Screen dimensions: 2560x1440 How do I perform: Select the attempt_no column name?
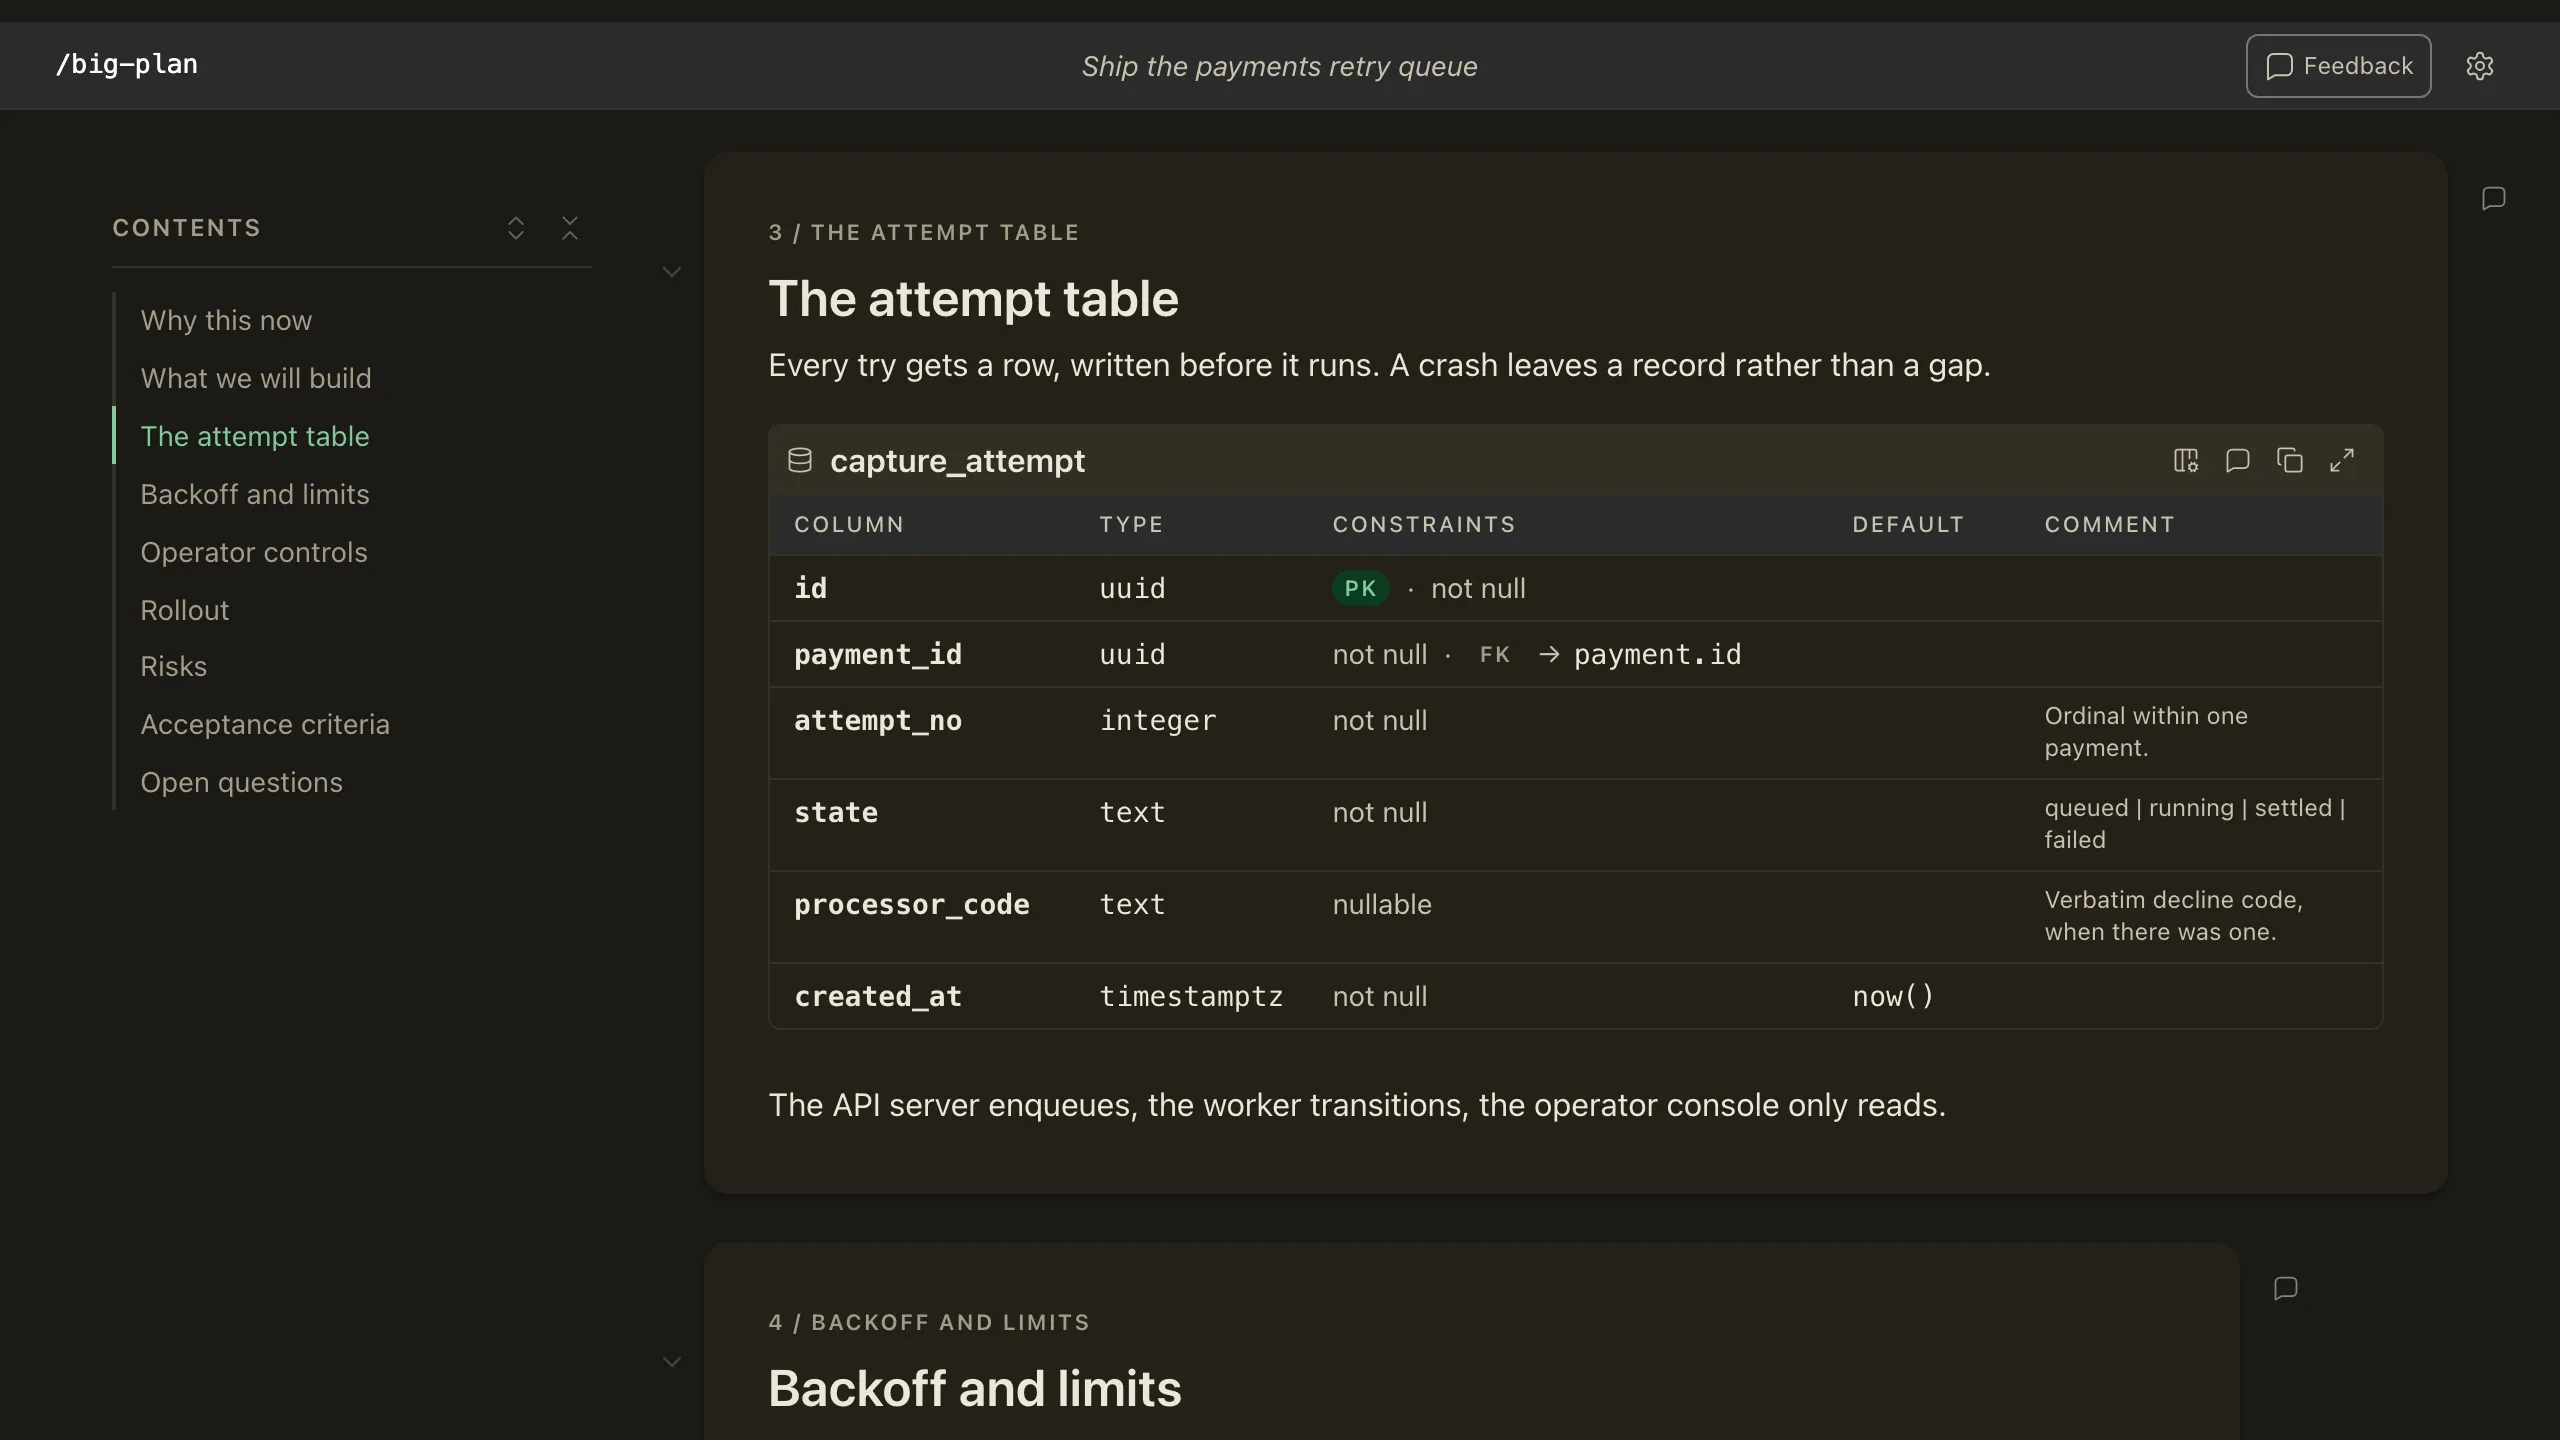(x=878, y=720)
